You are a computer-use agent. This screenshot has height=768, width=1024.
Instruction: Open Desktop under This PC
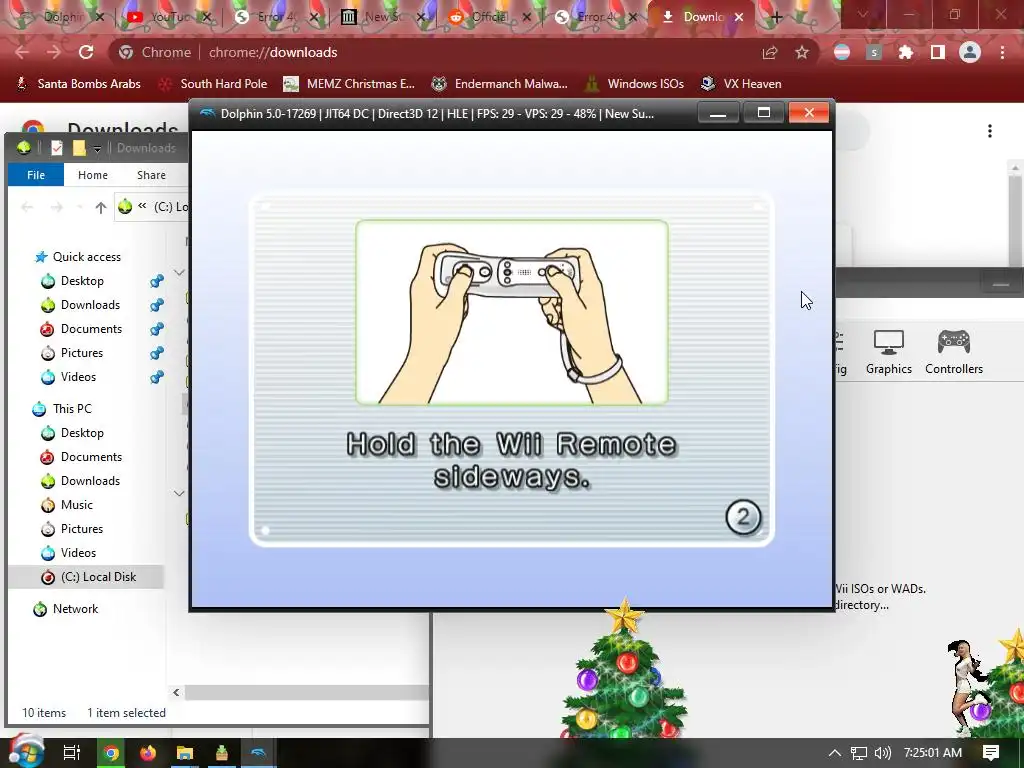pyautogui.click(x=82, y=433)
